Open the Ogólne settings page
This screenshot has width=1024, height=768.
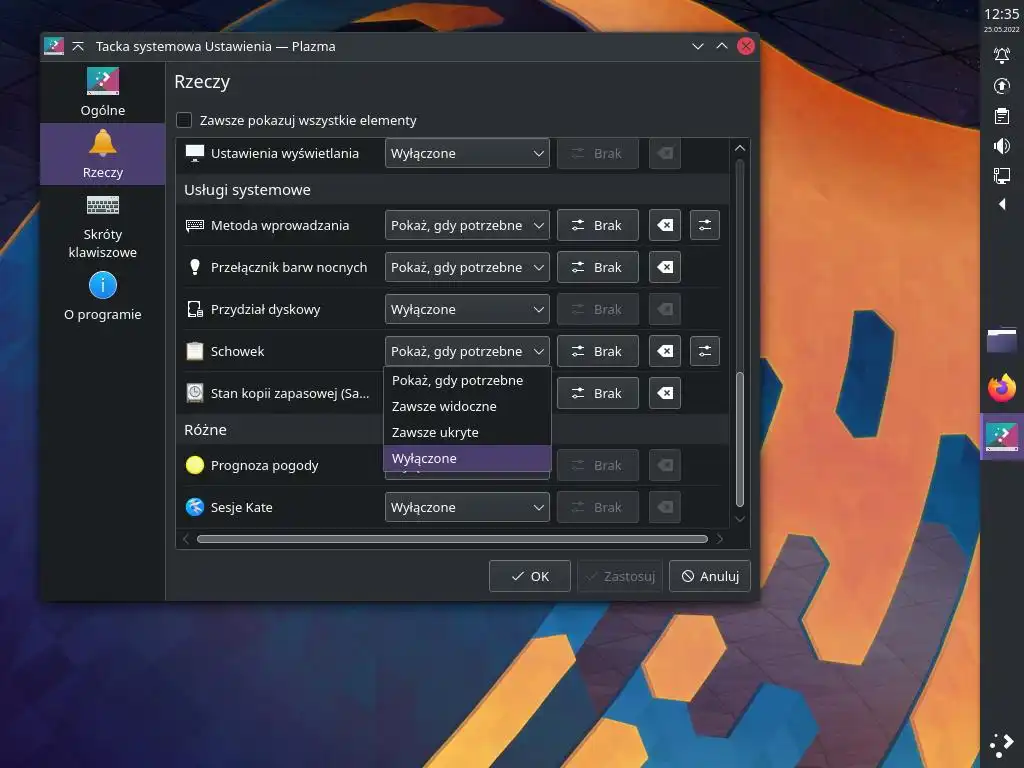pyautogui.click(x=103, y=92)
